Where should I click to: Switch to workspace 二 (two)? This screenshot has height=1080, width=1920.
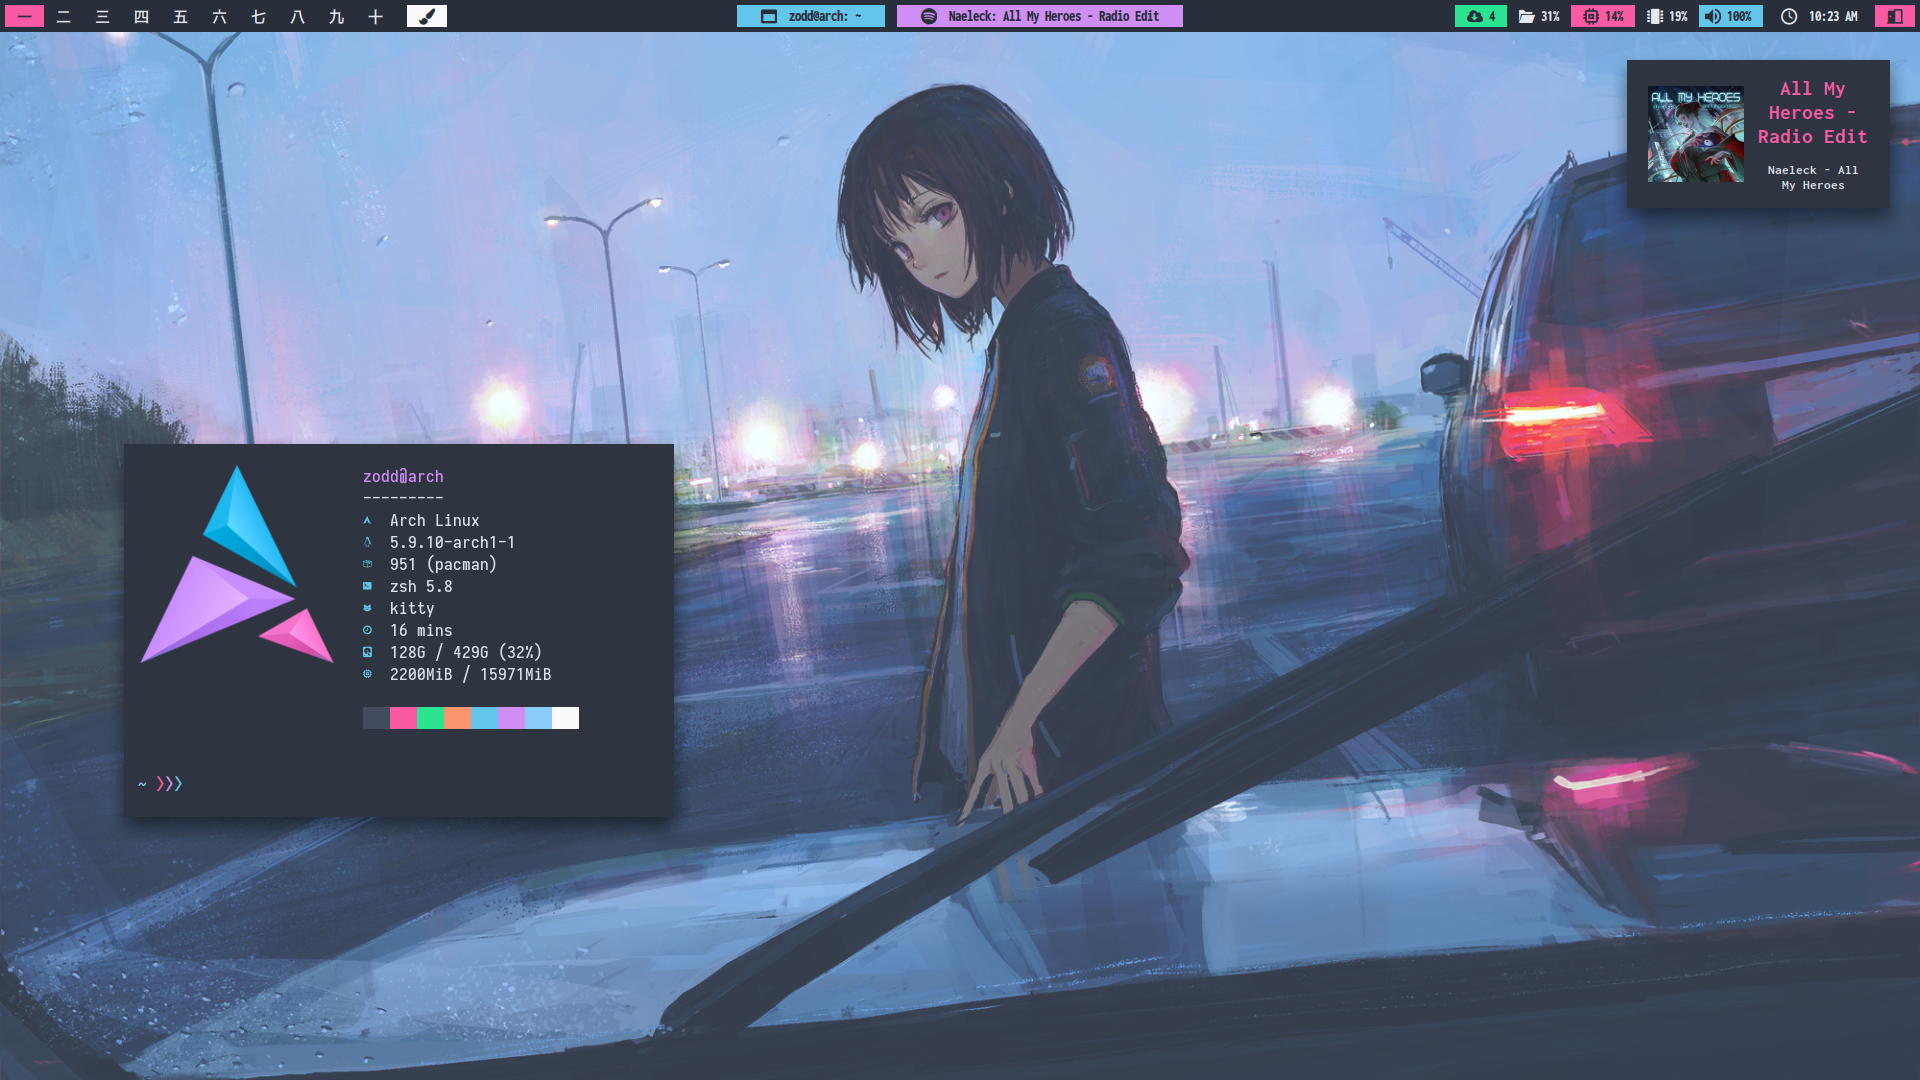(63, 16)
